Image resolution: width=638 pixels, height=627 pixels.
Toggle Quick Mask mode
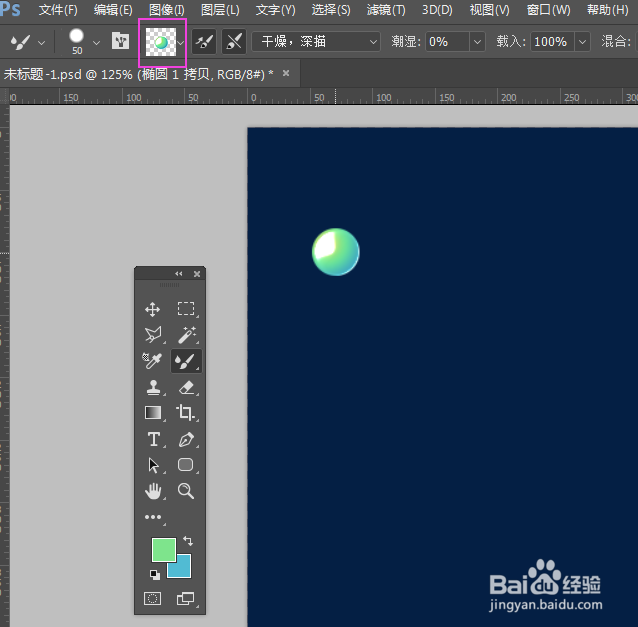pyautogui.click(x=153, y=599)
